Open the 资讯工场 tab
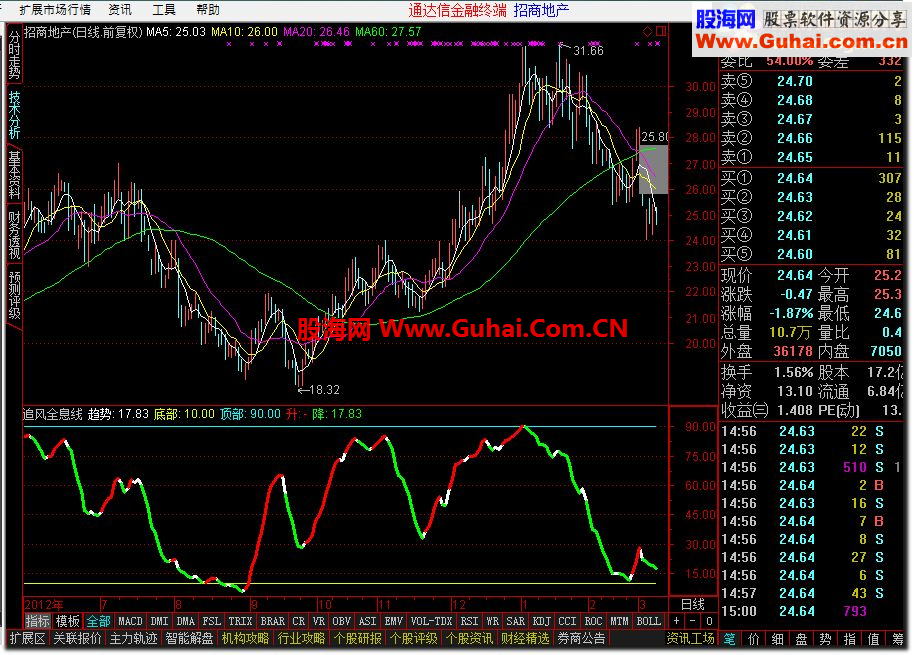Image resolution: width=914 pixels, height=655 pixels. [691, 639]
